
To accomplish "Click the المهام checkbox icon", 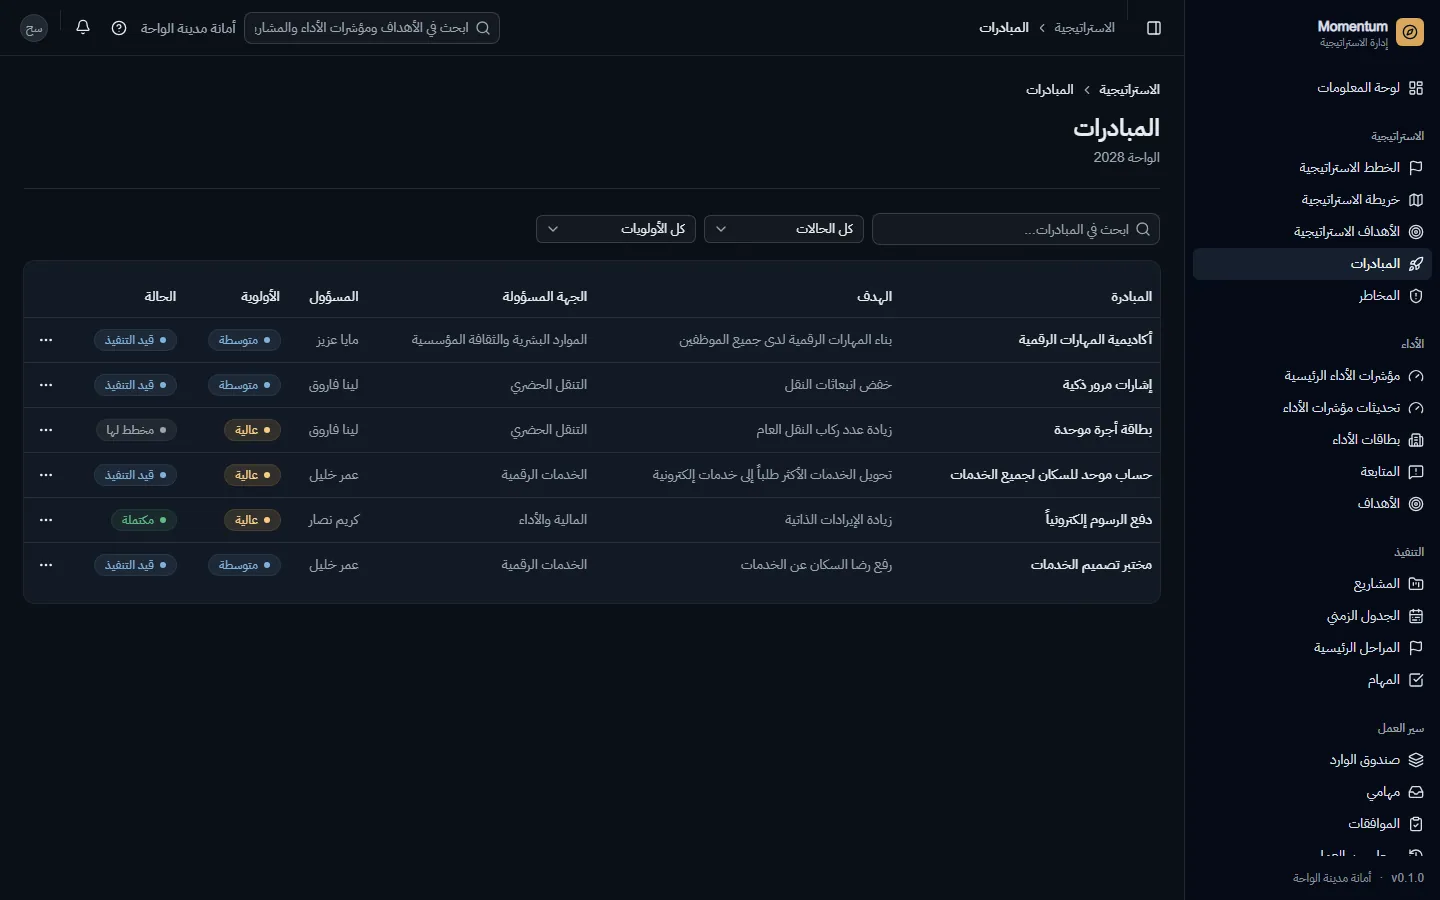I will click(x=1416, y=680).
